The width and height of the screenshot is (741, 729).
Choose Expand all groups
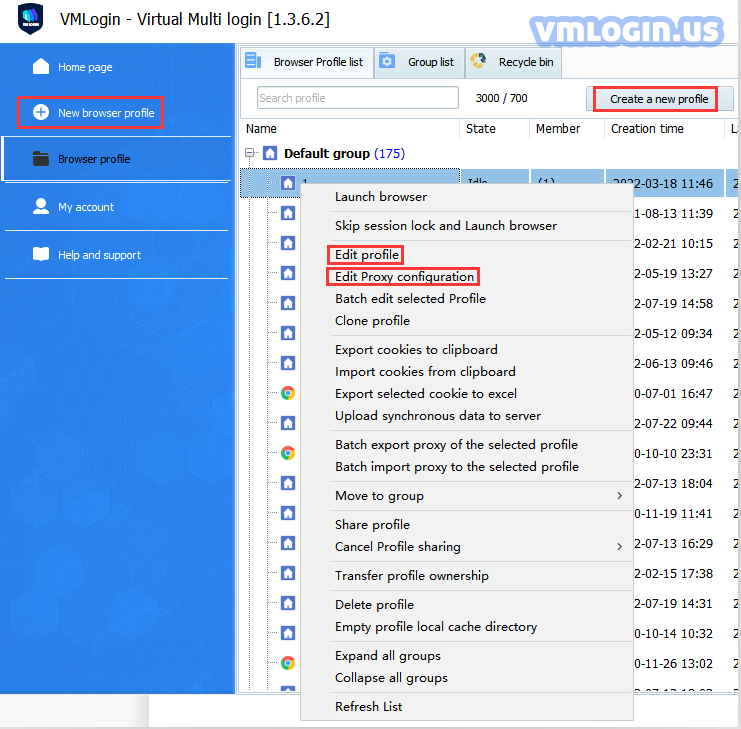(467, 656)
